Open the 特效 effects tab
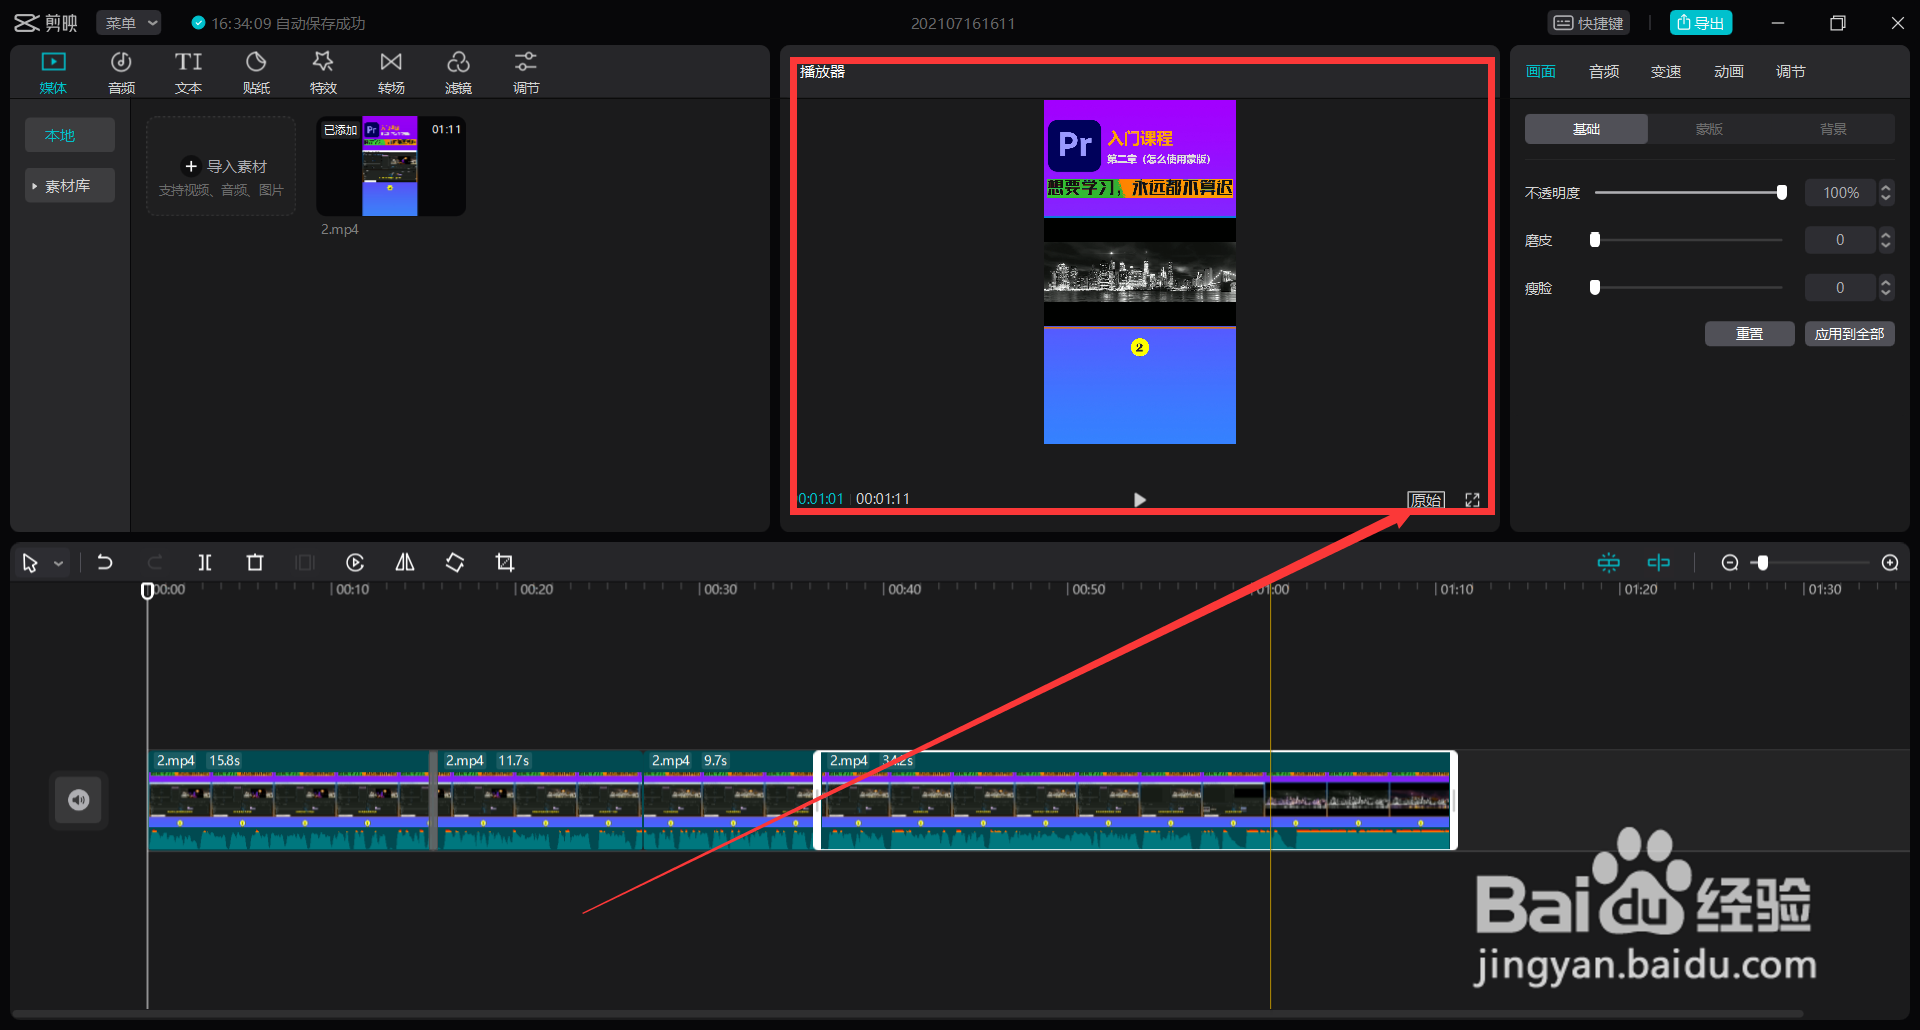 pos(323,73)
